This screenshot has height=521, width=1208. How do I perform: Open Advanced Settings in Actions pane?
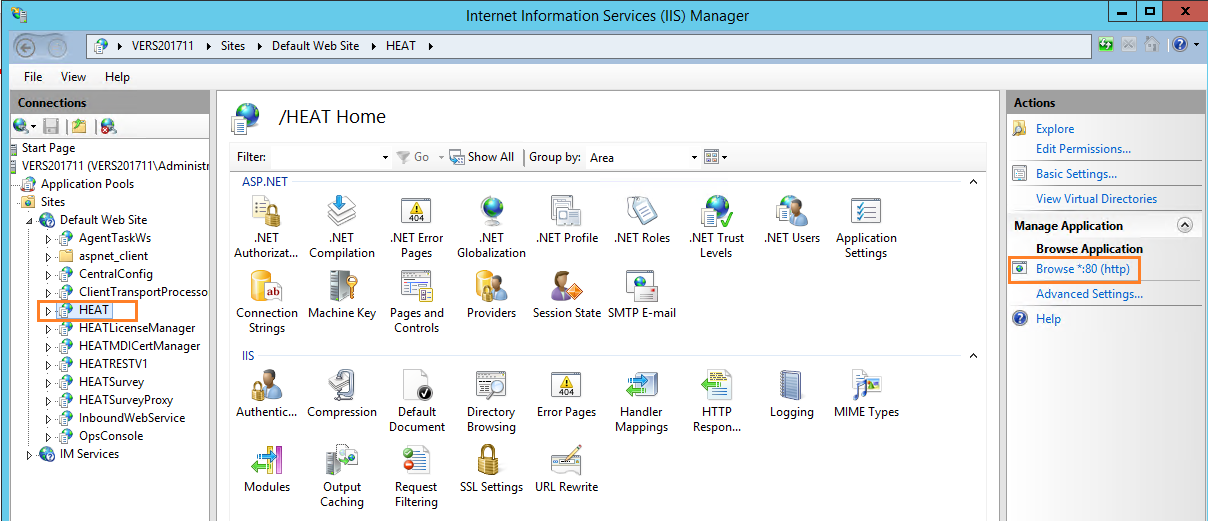pos(1089,294)
